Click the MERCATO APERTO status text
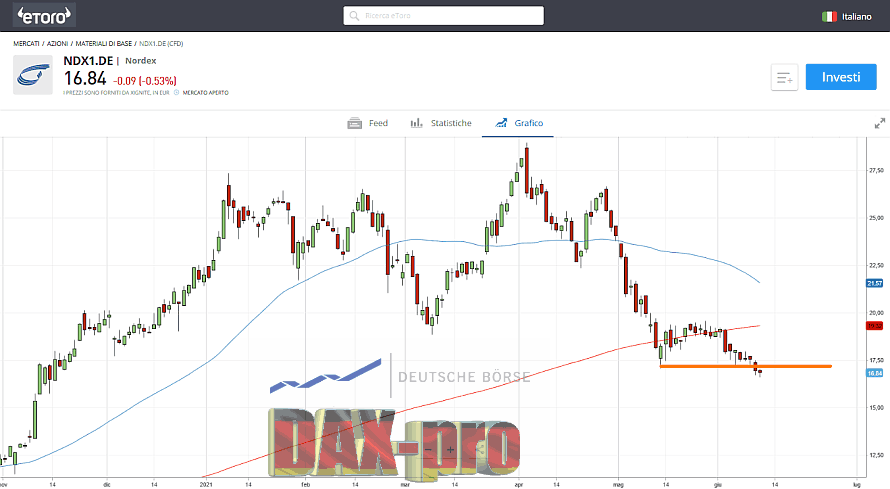 click(205, 92)
